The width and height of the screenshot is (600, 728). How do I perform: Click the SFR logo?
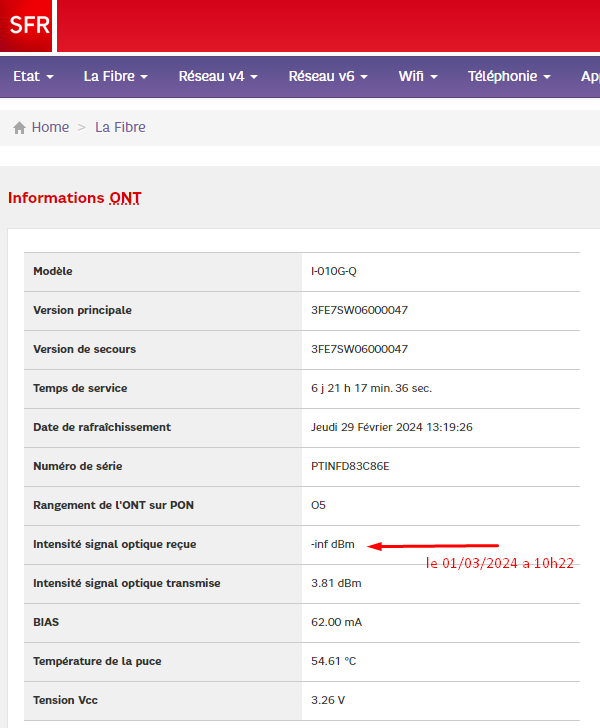click(x=27, y=26)
